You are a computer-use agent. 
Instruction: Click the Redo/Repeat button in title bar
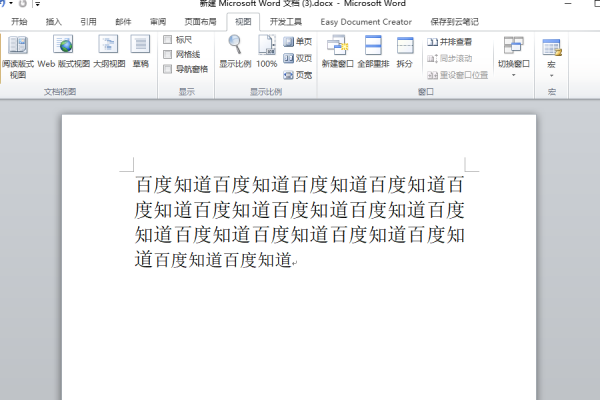23,4
